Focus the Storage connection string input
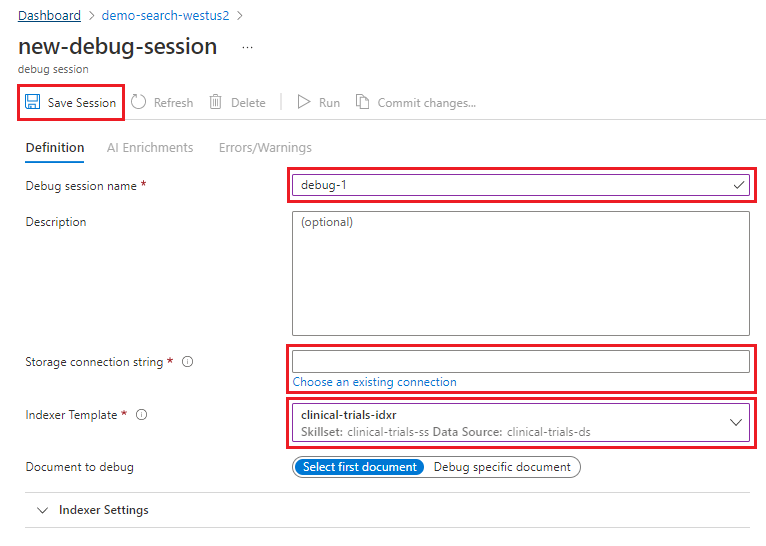The width and height of the screenshot is (766, 546). (520, 361)
